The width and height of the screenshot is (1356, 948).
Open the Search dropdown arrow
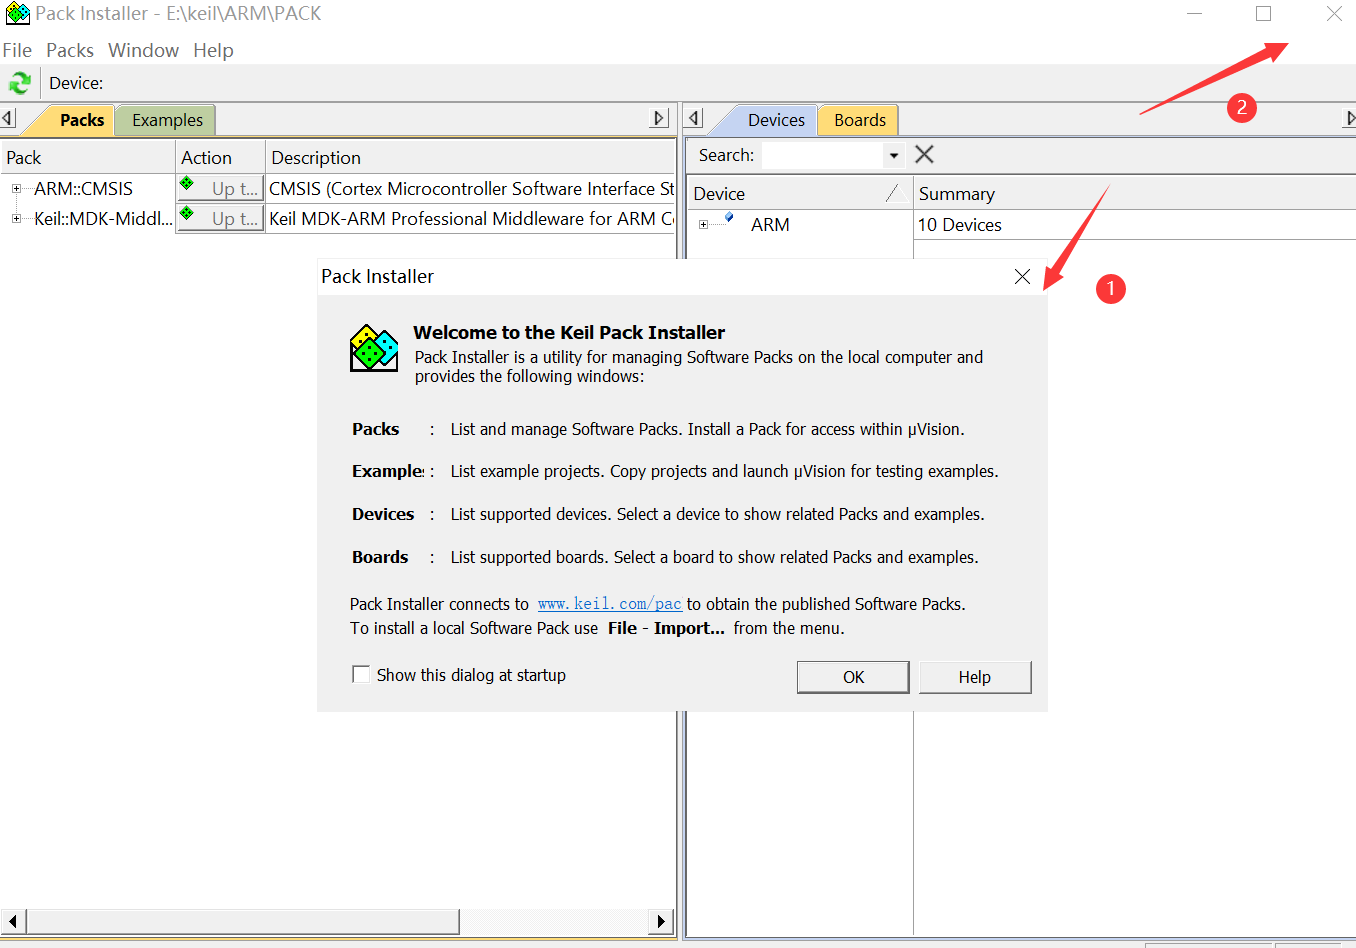click(x=894, y=155)
